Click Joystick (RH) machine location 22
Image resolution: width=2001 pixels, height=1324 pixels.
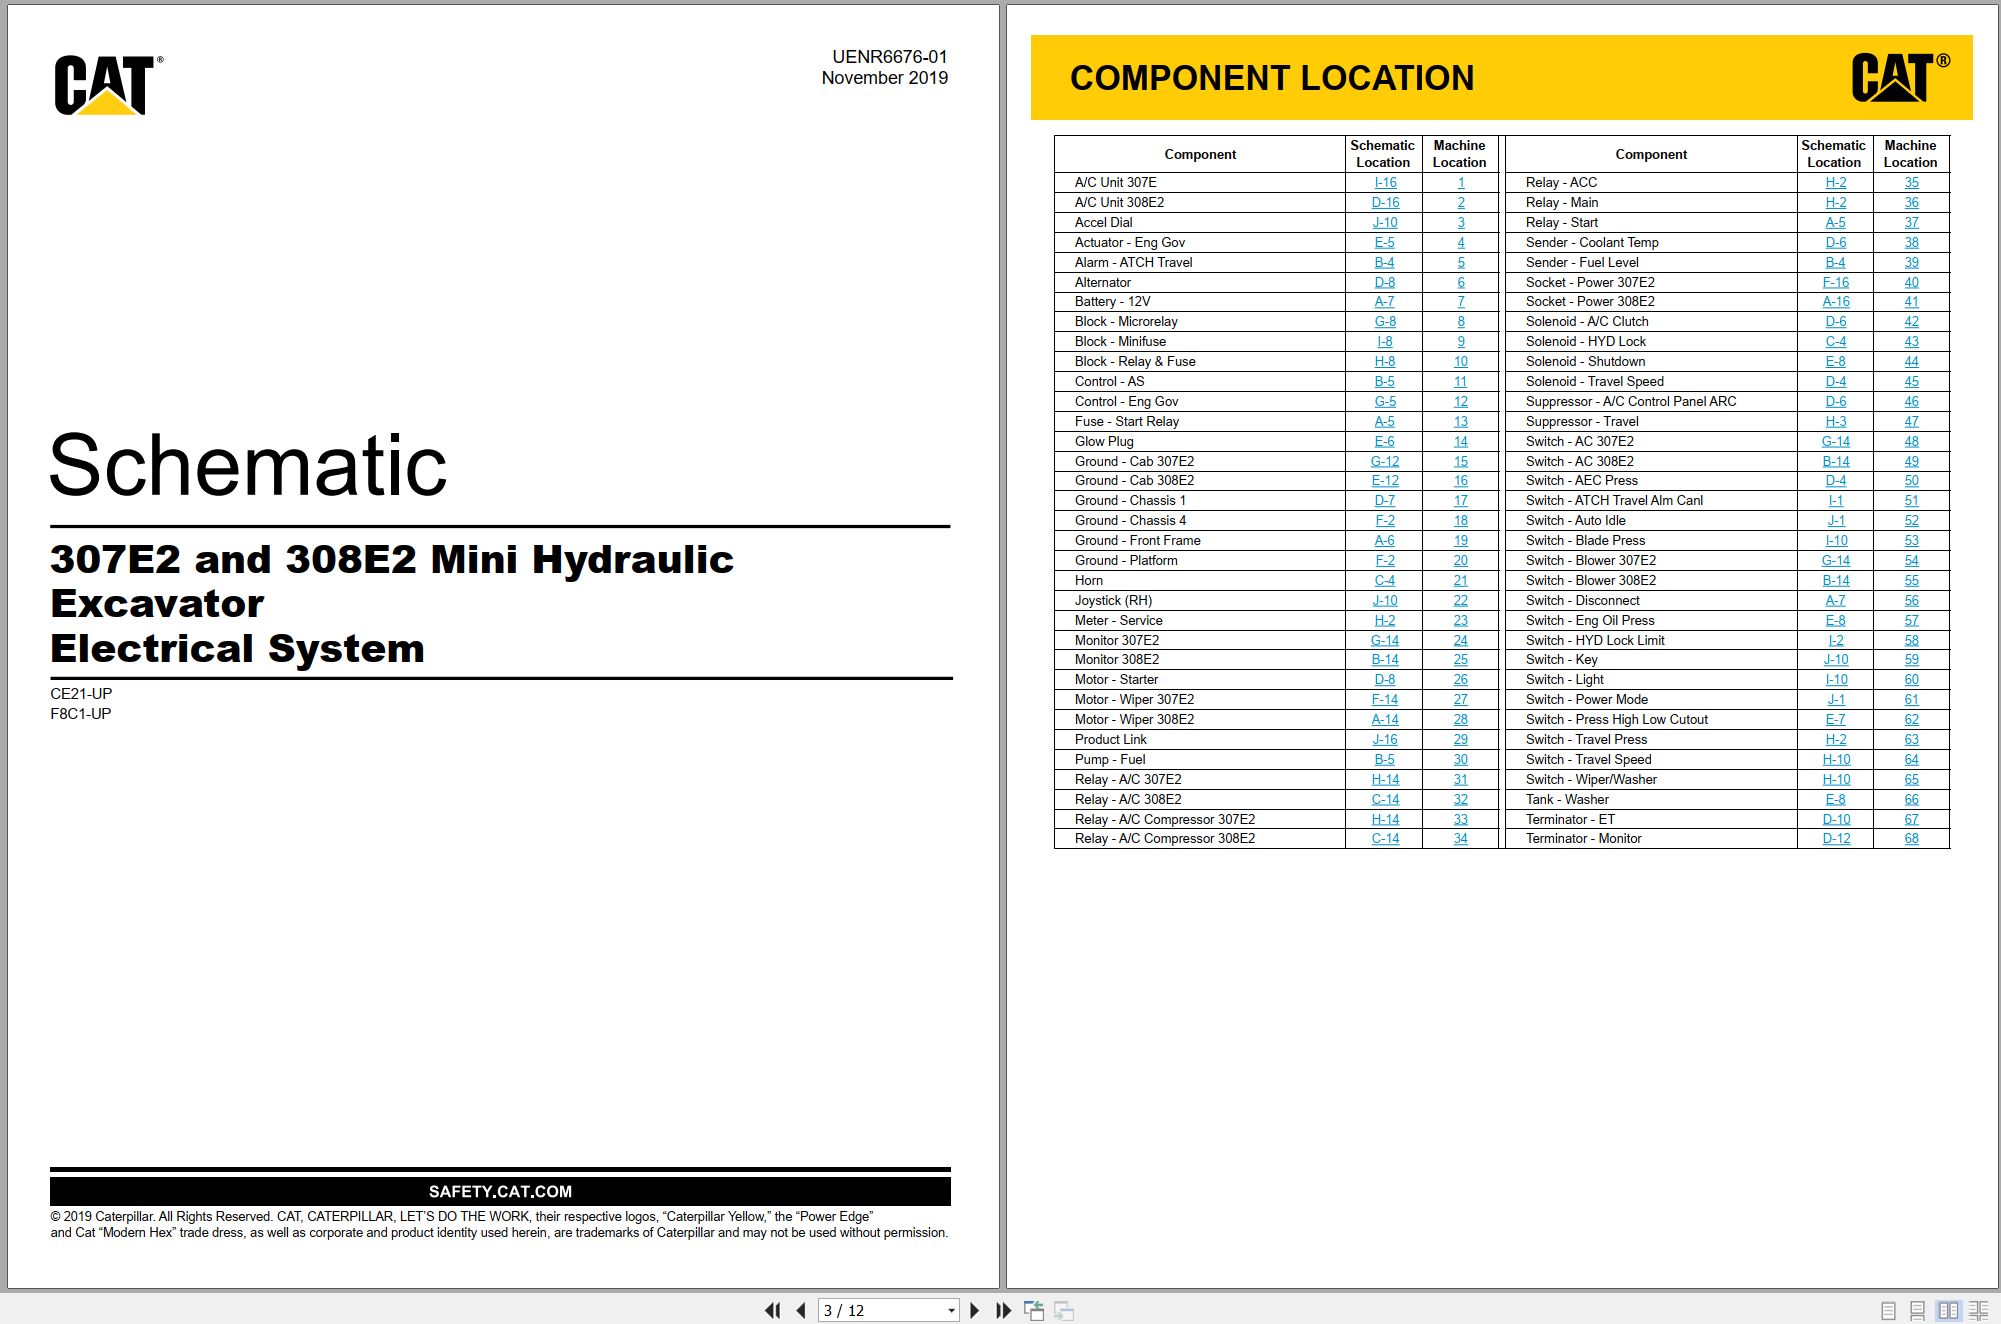coord(1461,600)
